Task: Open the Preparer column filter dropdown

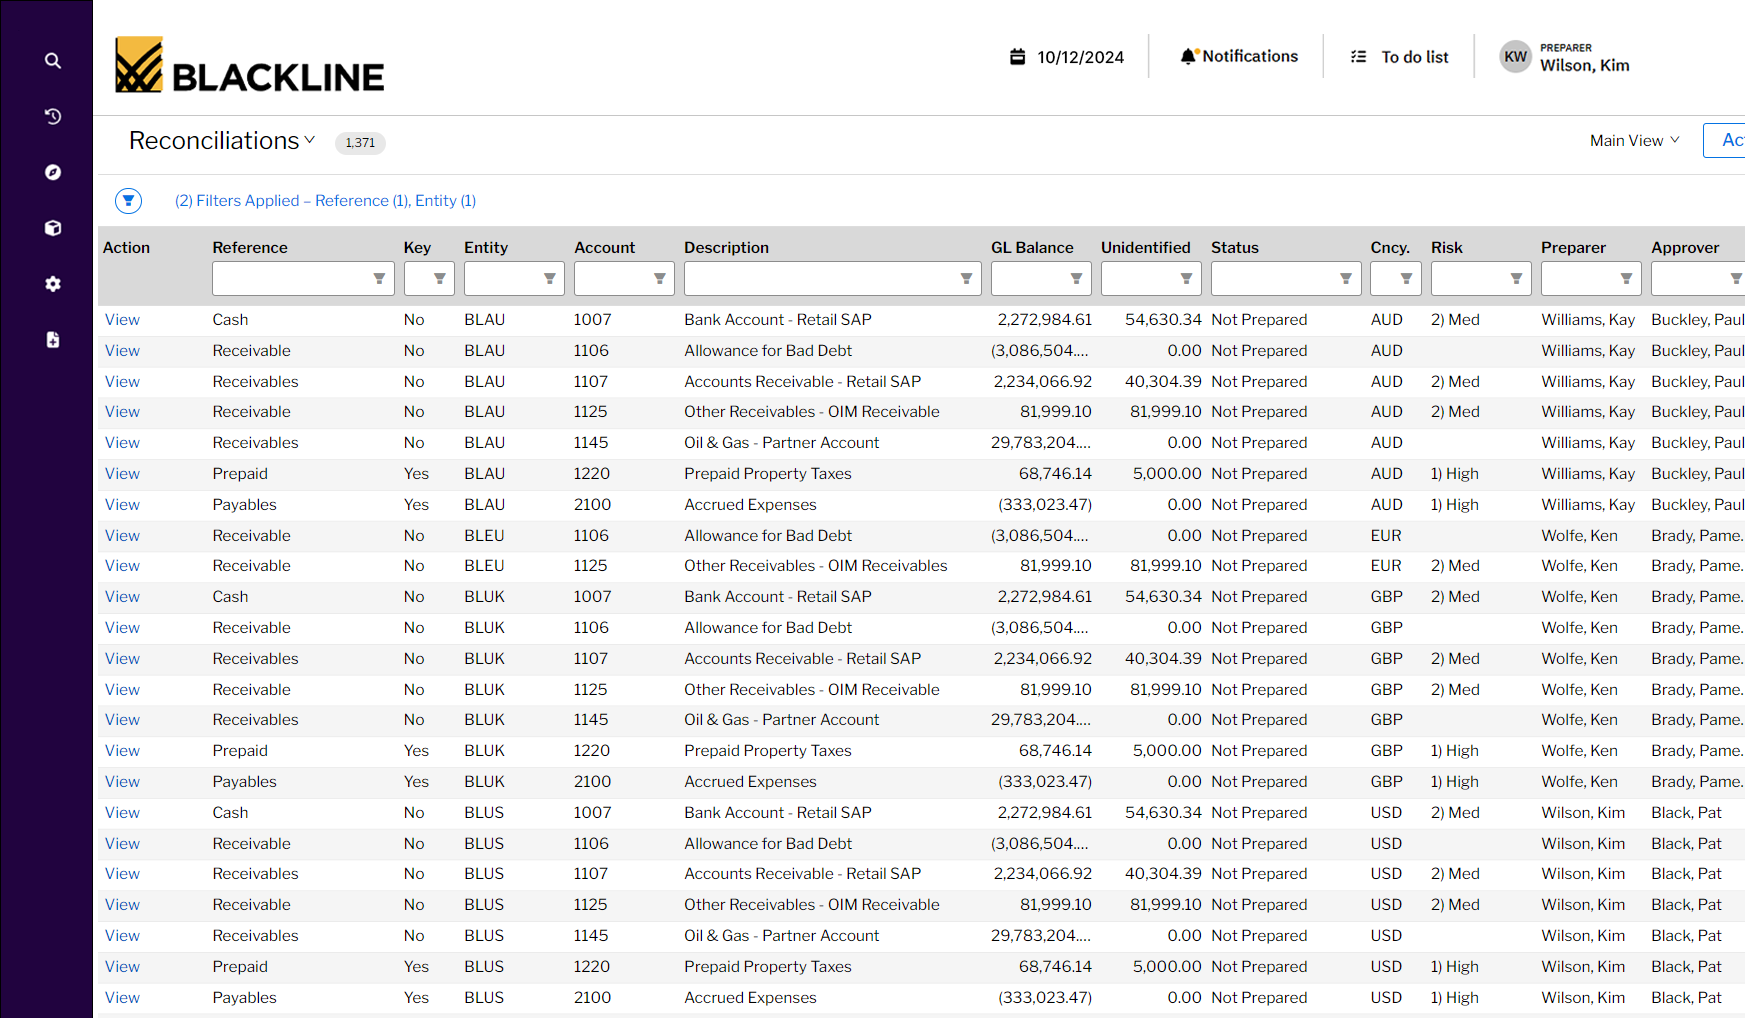Action: click(x=1626, y=279)
